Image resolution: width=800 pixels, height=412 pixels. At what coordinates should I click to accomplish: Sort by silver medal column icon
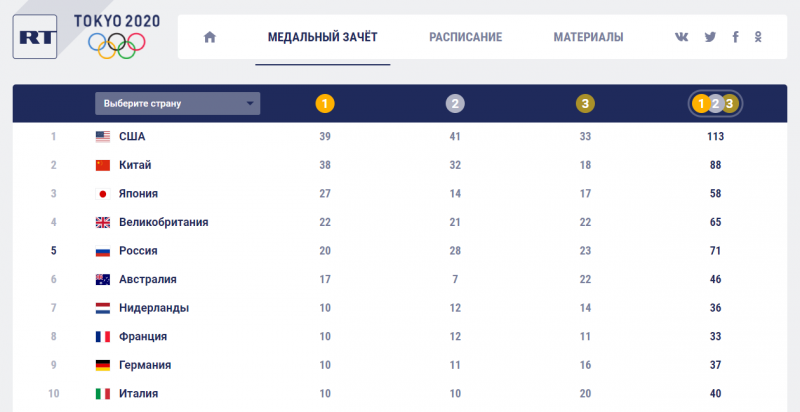pyautogui.click(x=455, y=103)
